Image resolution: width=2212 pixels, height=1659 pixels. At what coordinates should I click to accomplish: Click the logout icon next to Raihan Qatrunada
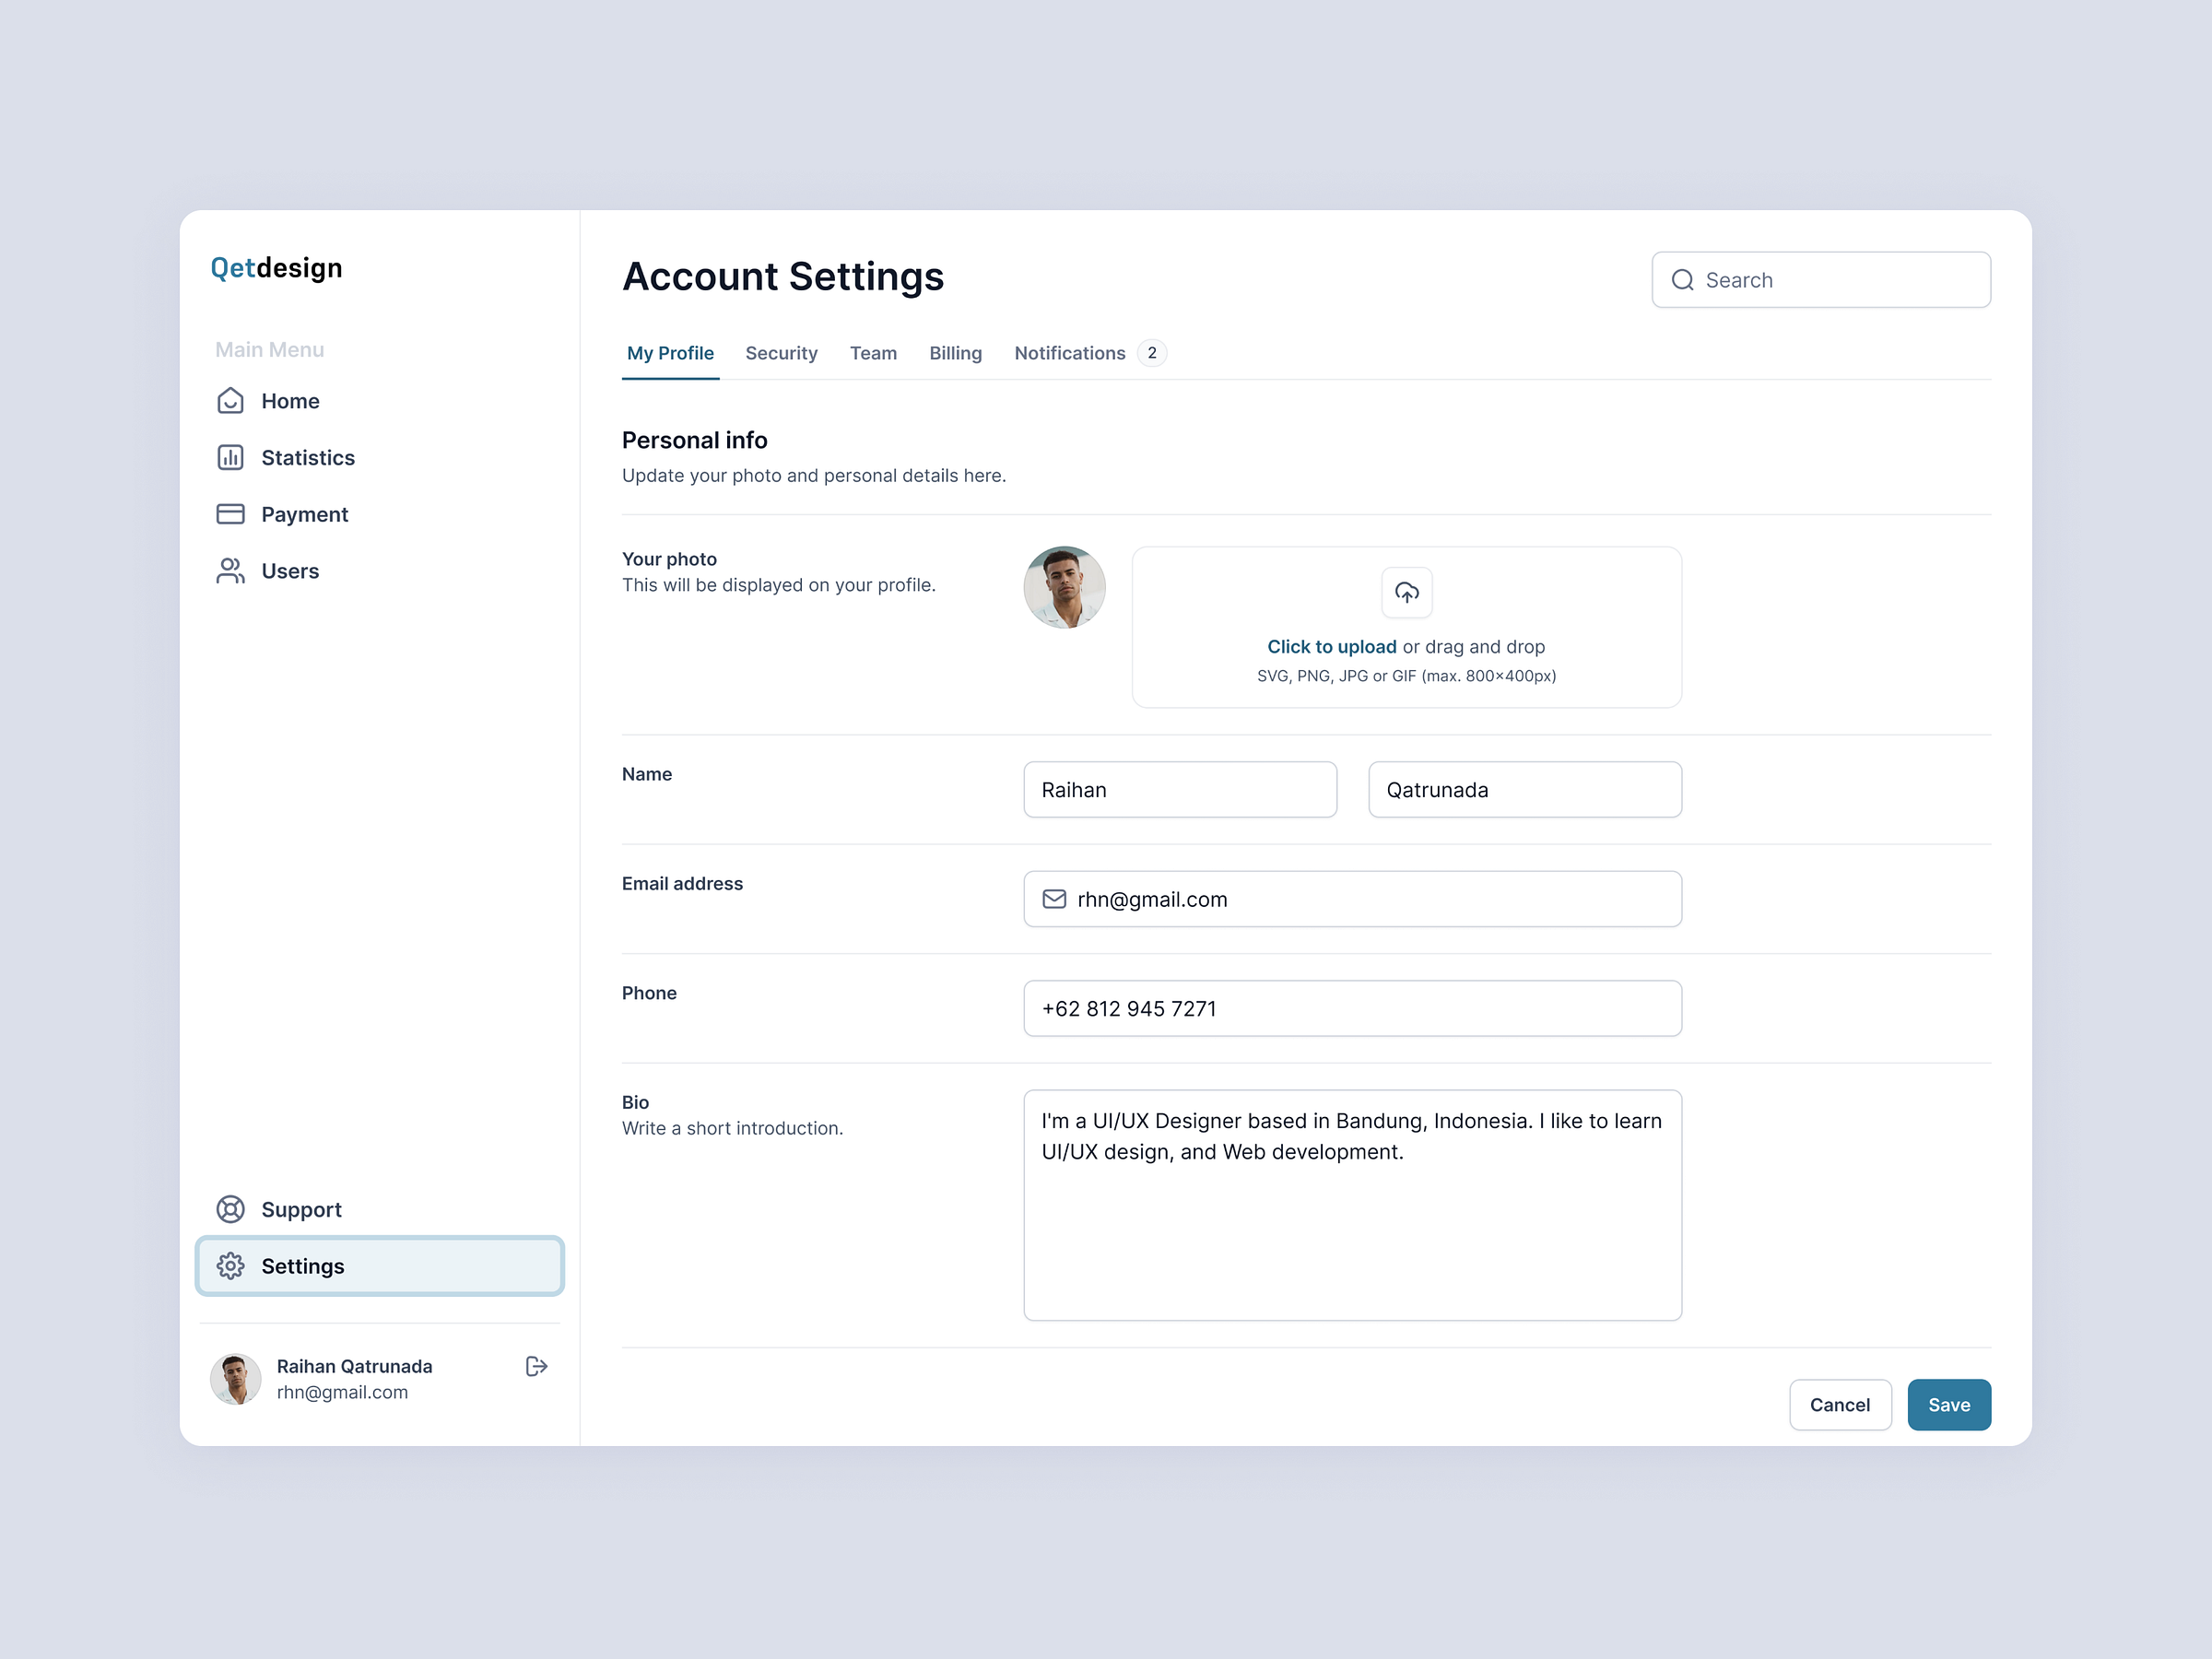point(536,1366)
